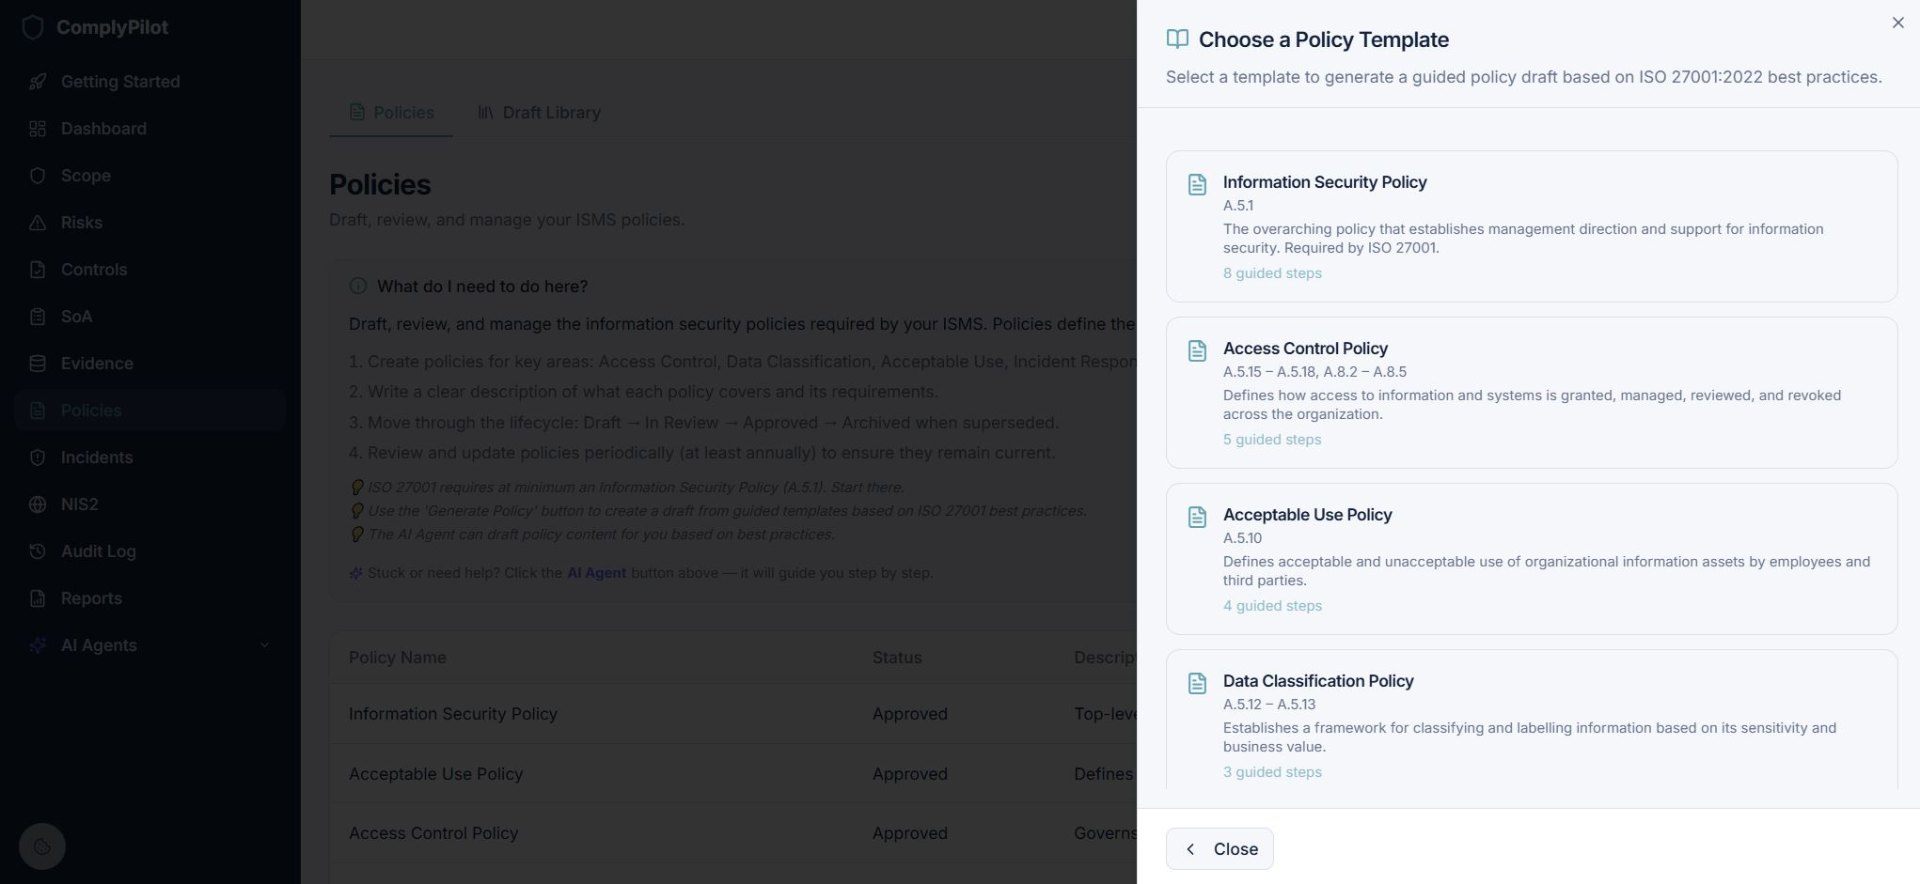Go to Dashboard in the sidebar
This screenshot has width=1920, height=884.
pyautogui.click(x=150, y=129)
